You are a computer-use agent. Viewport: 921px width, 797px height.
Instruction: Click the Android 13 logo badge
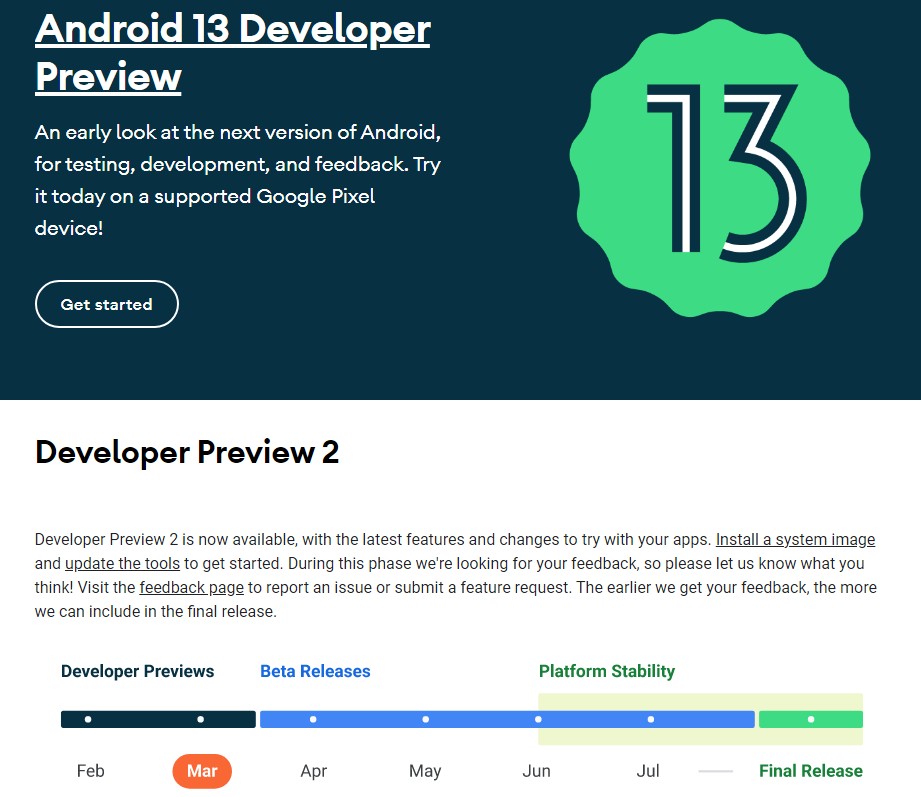pyautogui.click(x=714, y=165)
